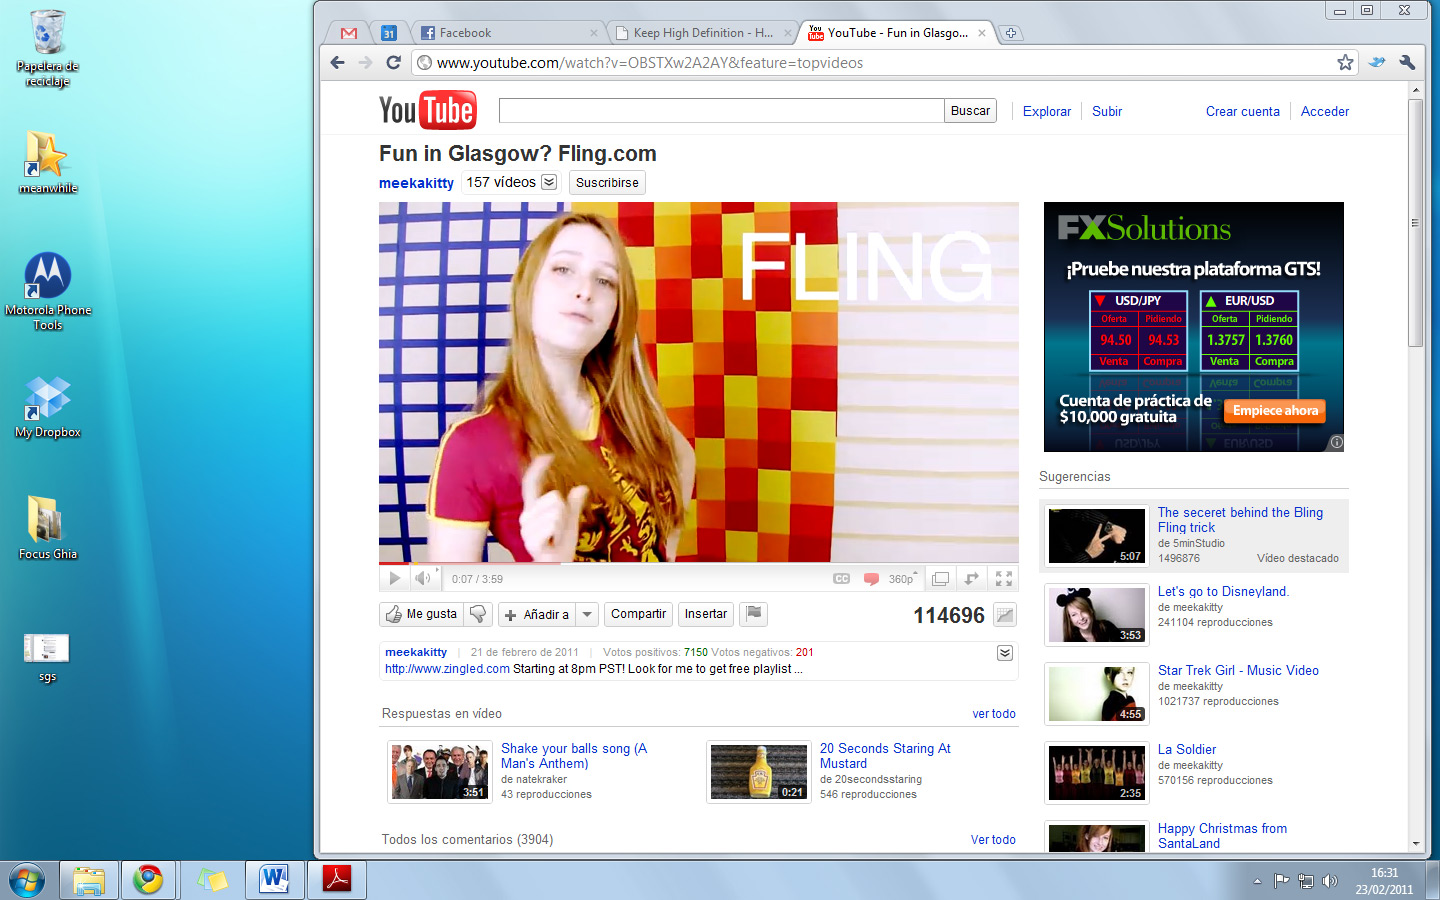Switch player to larger view mode
Viewport: 1440px width, 900px height.
(x=940, y=579)
